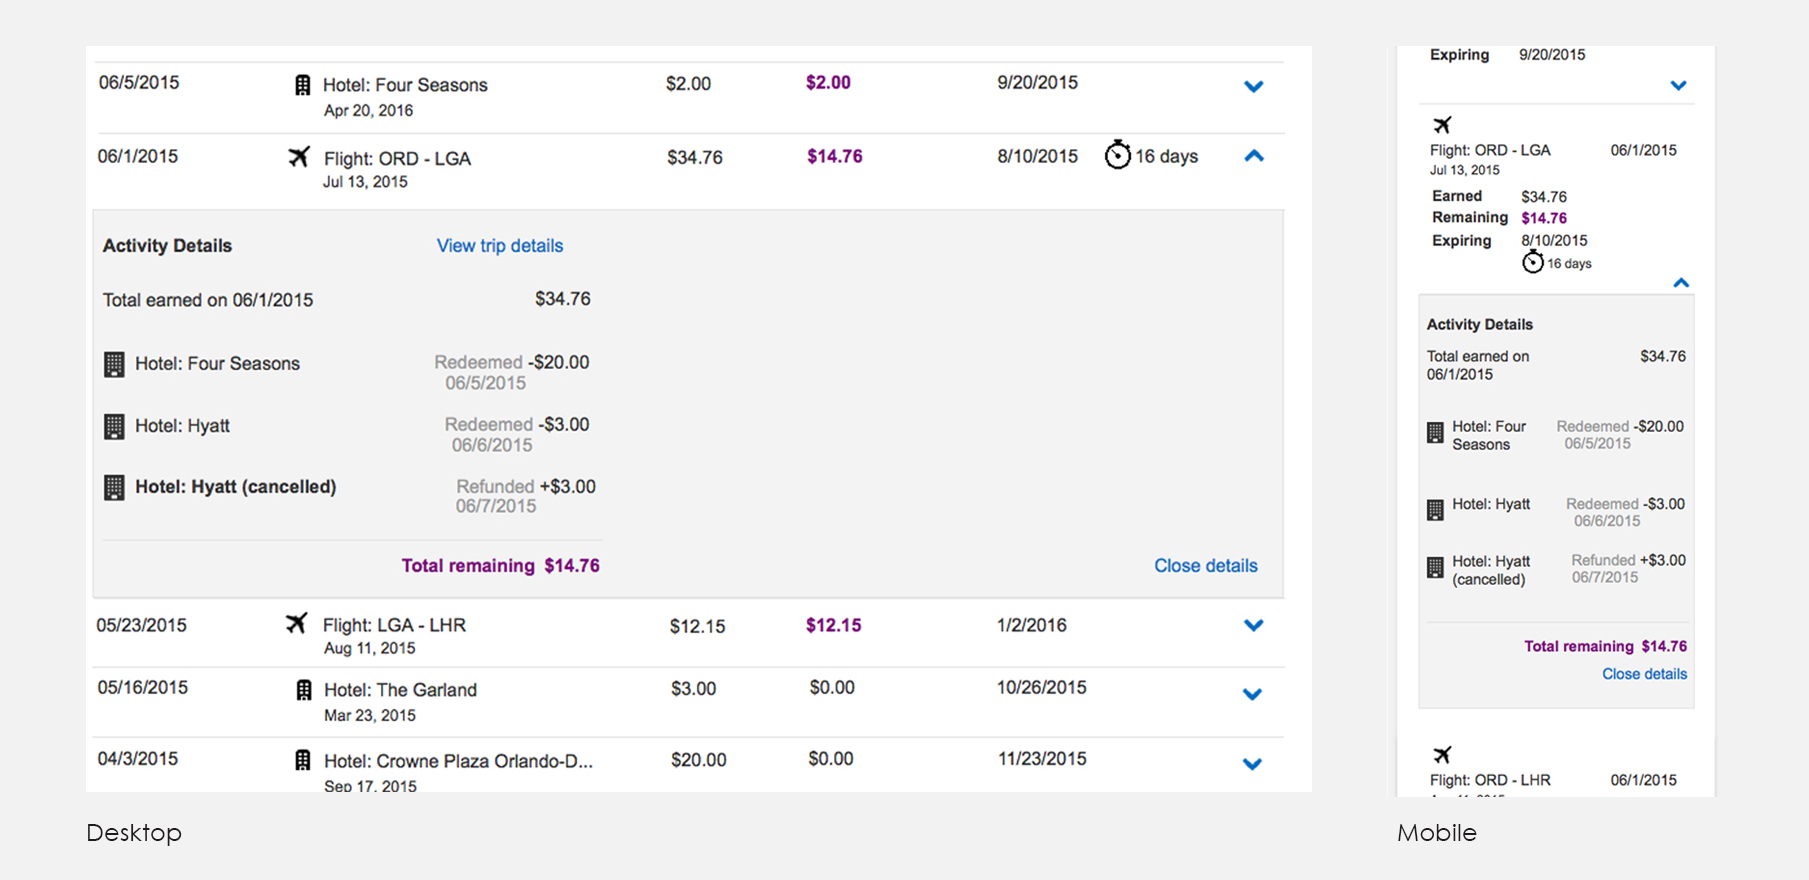Screen dimensions: 1809x880
Task: Click the purple $12.15 remaining amount
Action: [833, 625]
